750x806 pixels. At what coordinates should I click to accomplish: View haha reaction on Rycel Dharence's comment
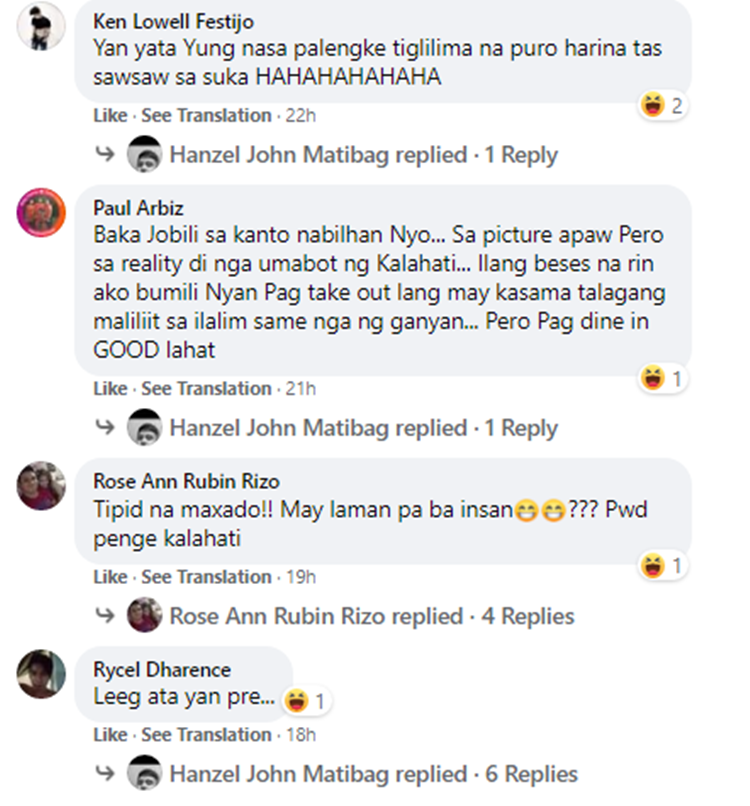307,701
